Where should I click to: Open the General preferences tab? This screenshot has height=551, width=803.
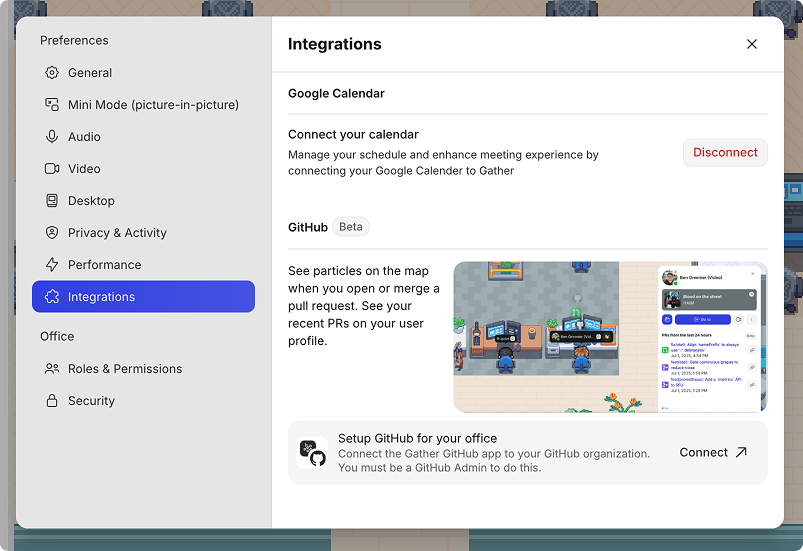tap(143, 73)
